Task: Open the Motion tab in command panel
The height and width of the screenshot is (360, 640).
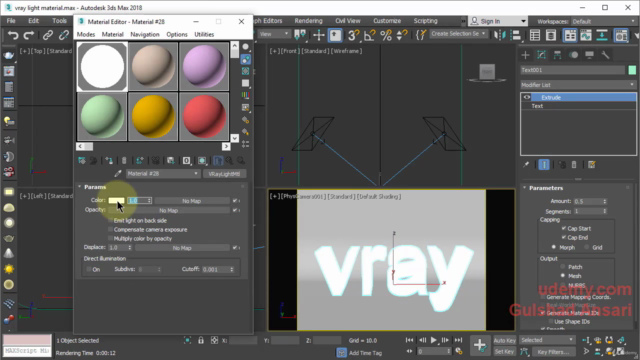Action: click(573, 55)
